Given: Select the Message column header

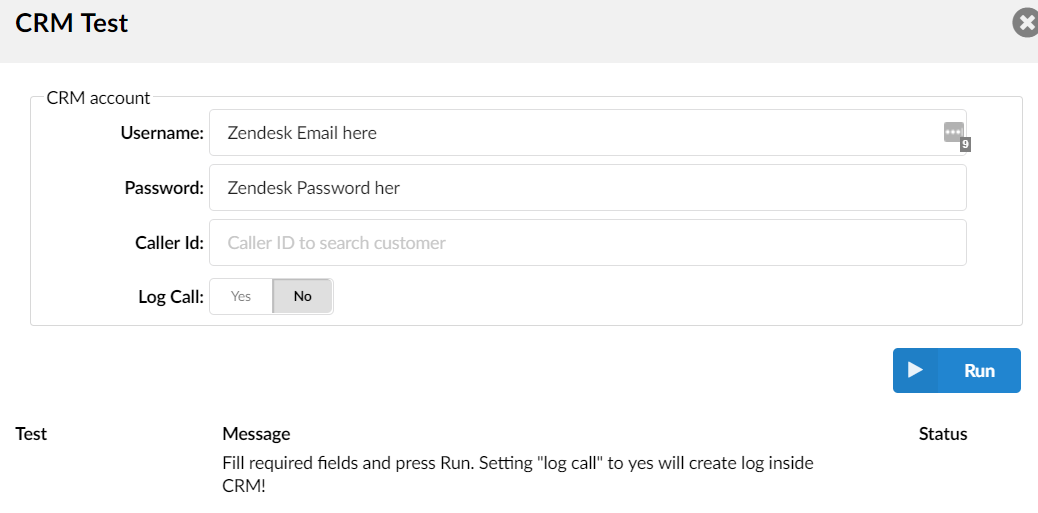Looking at the screenshot, I should coord(256,434).
